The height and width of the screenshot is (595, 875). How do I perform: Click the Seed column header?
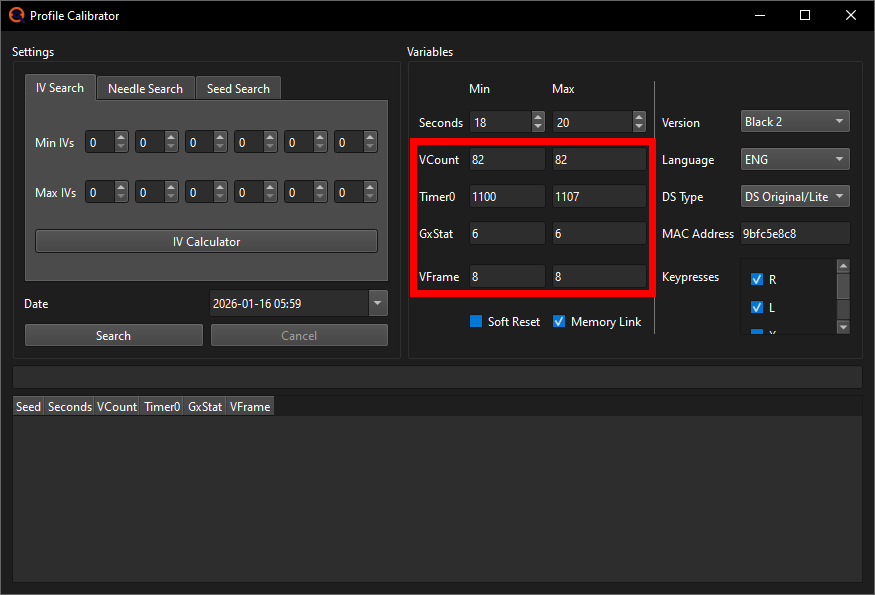27,406
